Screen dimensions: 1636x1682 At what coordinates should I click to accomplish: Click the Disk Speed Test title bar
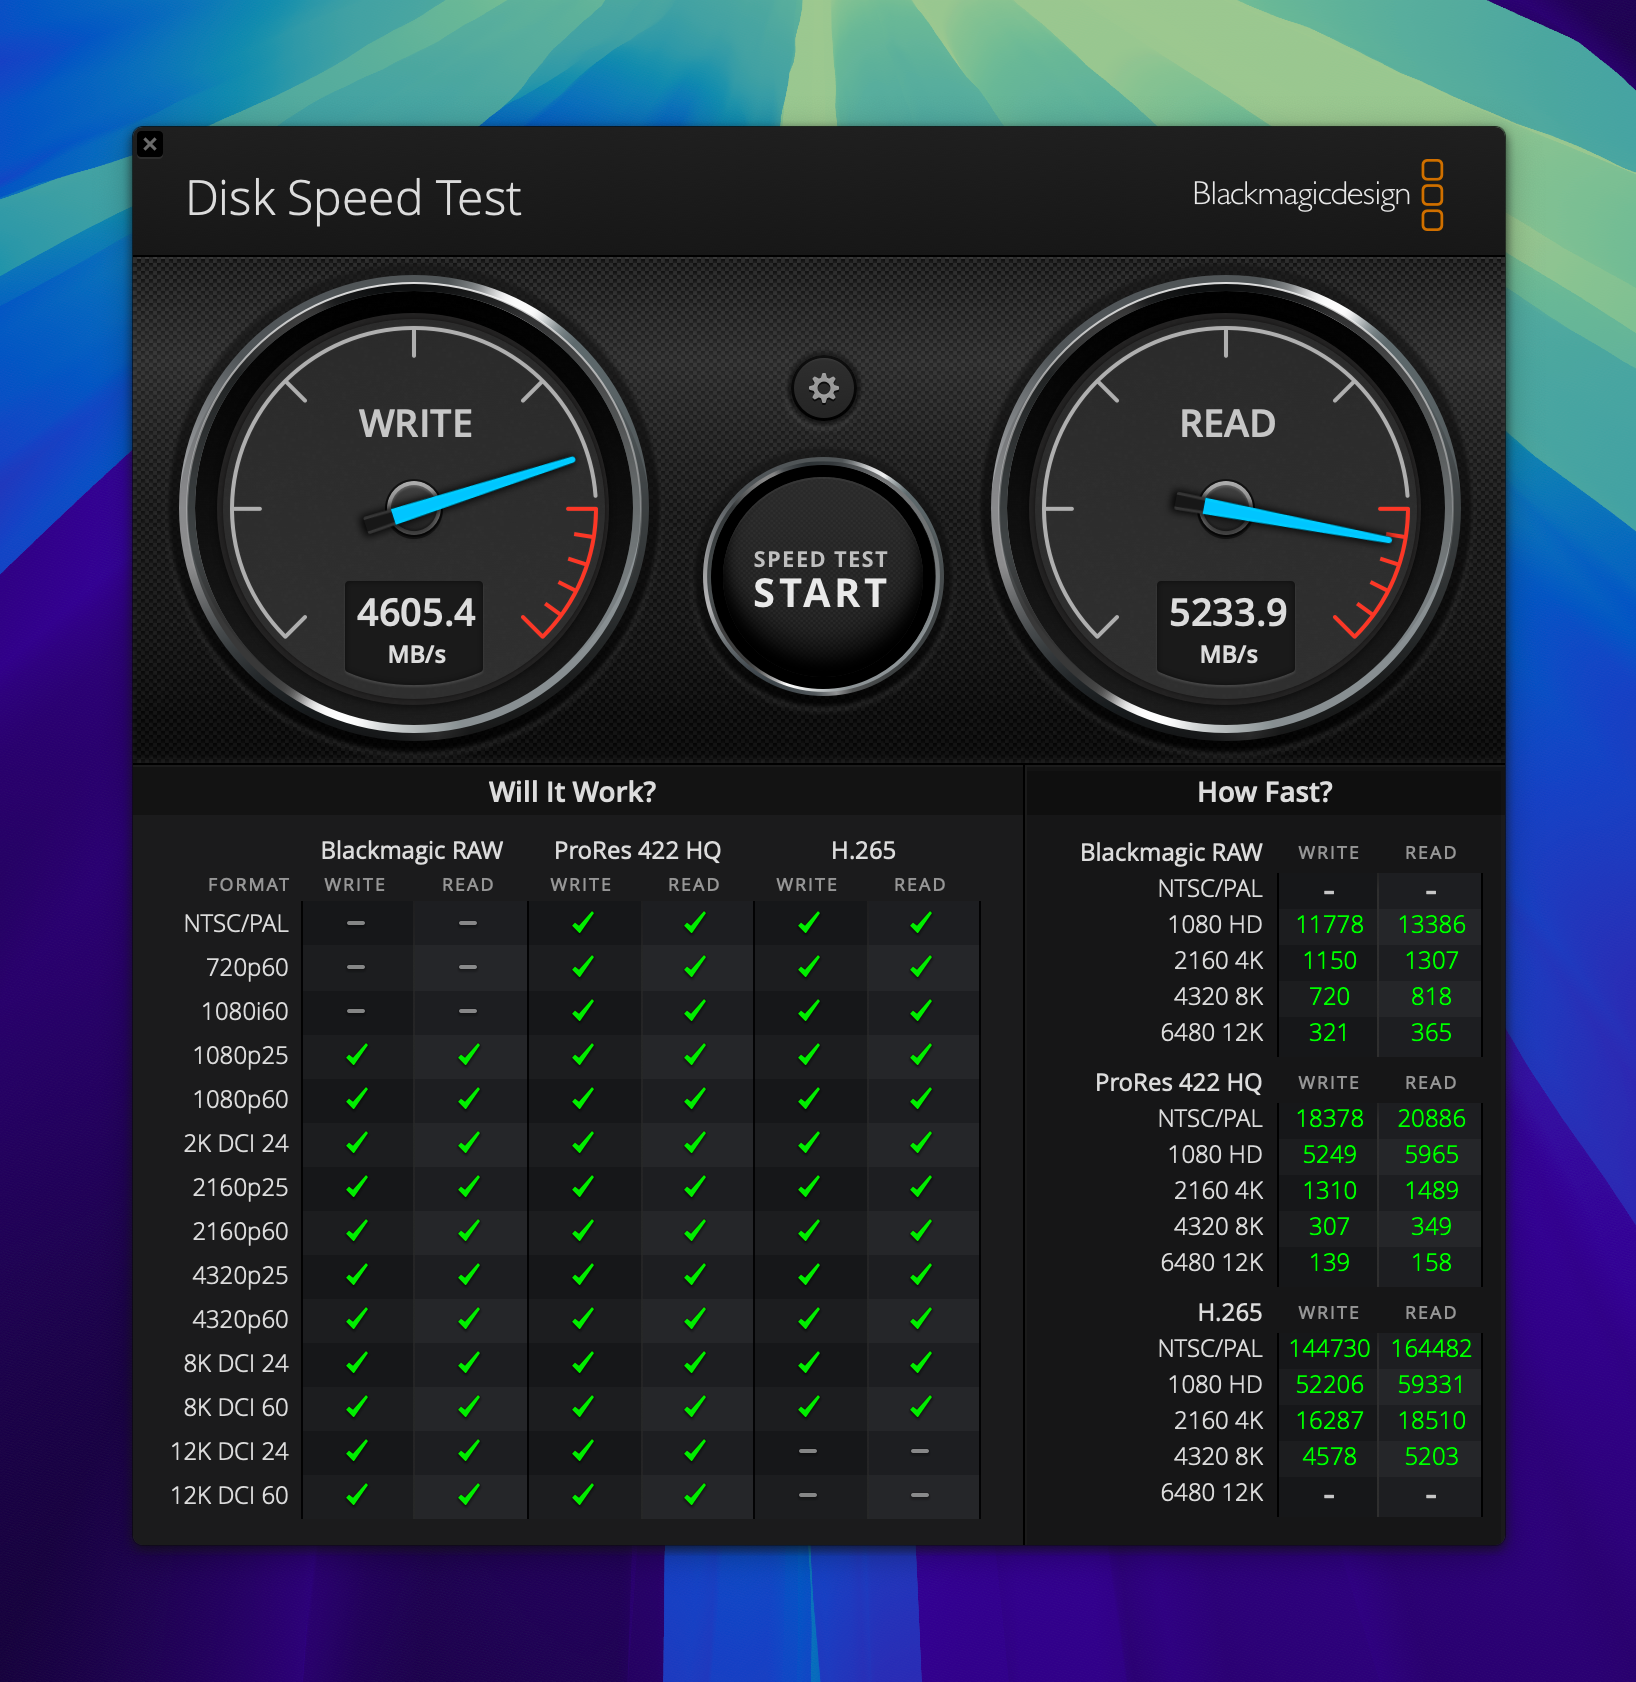click(353, 197)
